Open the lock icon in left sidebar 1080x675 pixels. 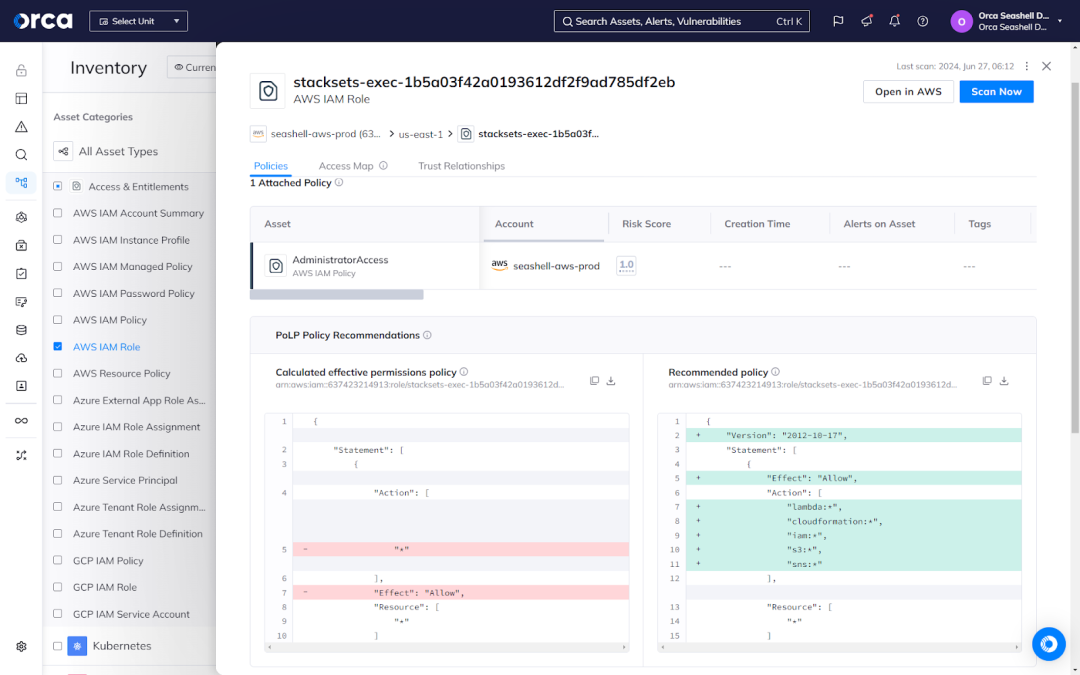(x=21, y=70)
